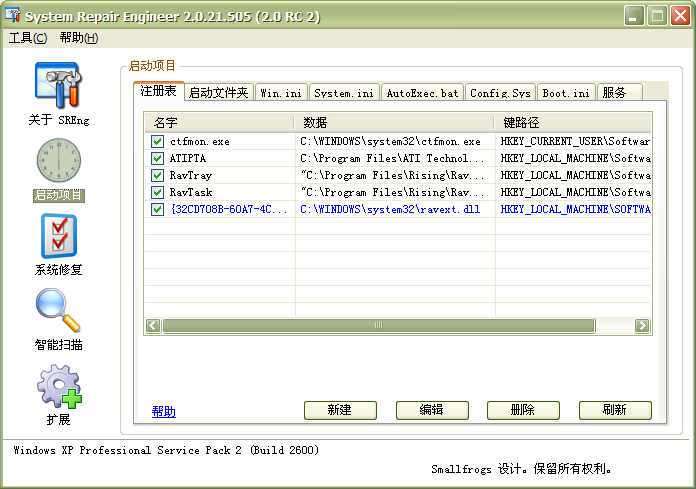
Task: Open the About SREng (关于 SREng) icon
Action: point(59,85)
